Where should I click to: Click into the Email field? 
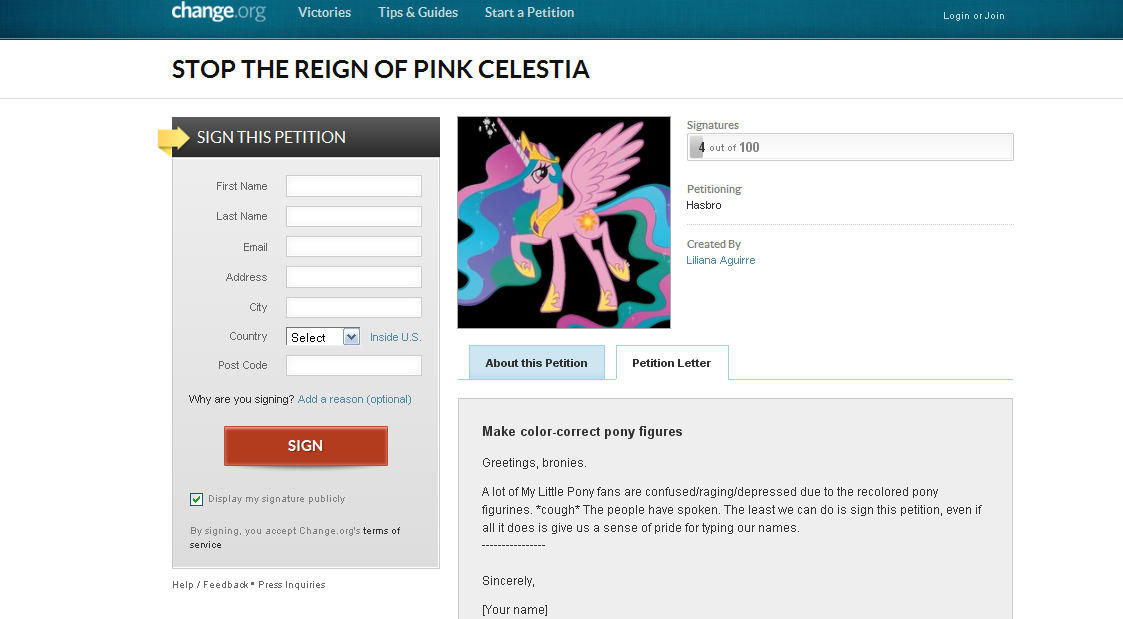point(353,247)
